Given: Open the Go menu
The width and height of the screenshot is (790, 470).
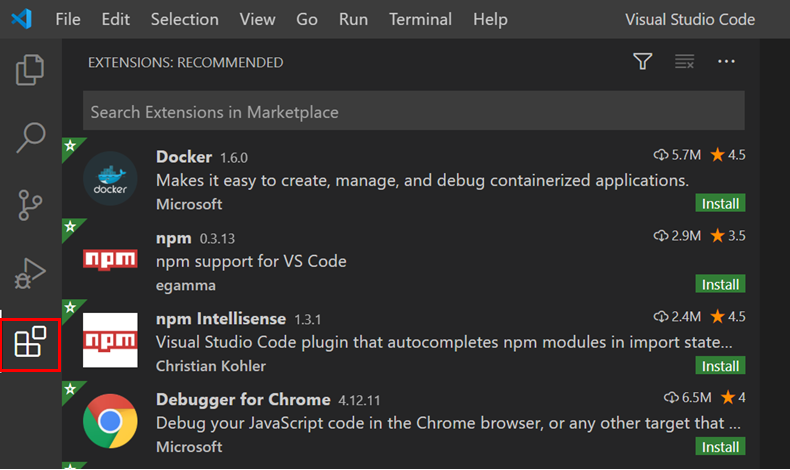Looking at the screenshot, I should coord(307,19).
